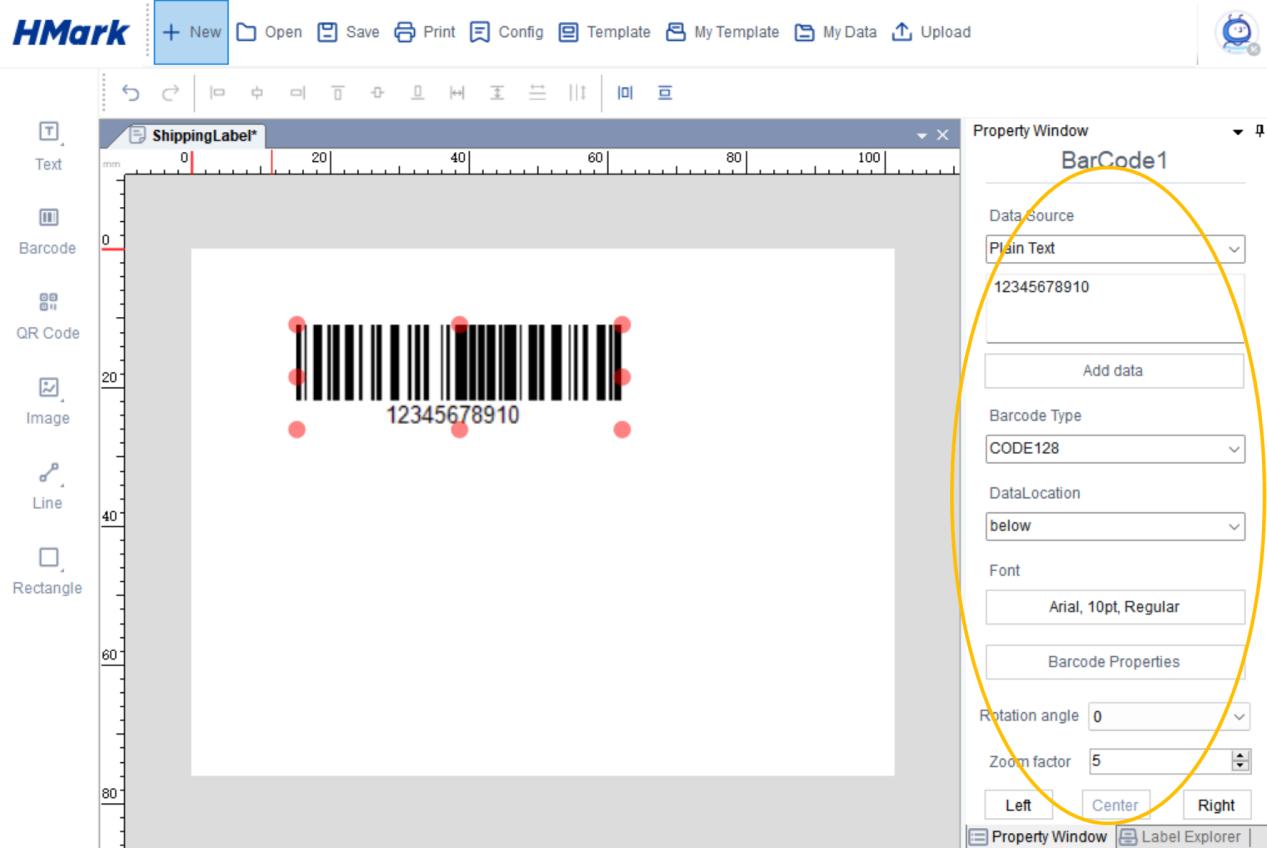This screenshot has height=848, width=1267.
Task: Click the Center alignment button
Action: 1115,805
